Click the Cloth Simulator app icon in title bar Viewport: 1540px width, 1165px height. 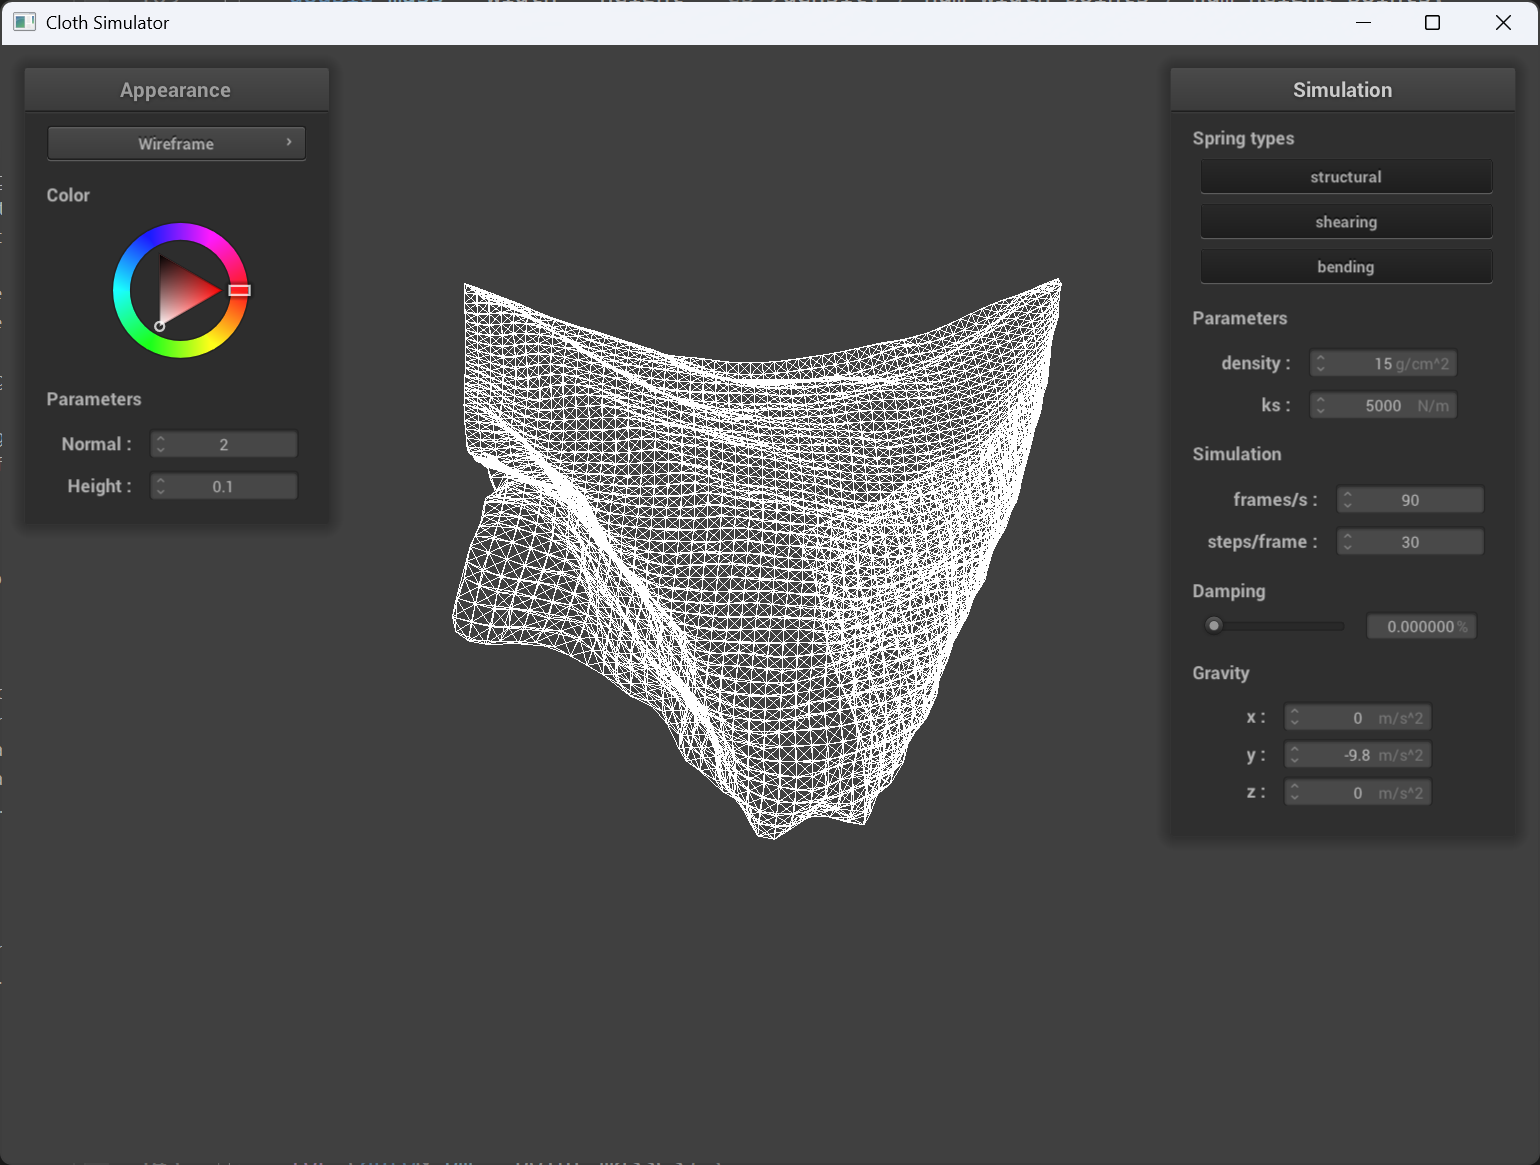coord(24,22)
